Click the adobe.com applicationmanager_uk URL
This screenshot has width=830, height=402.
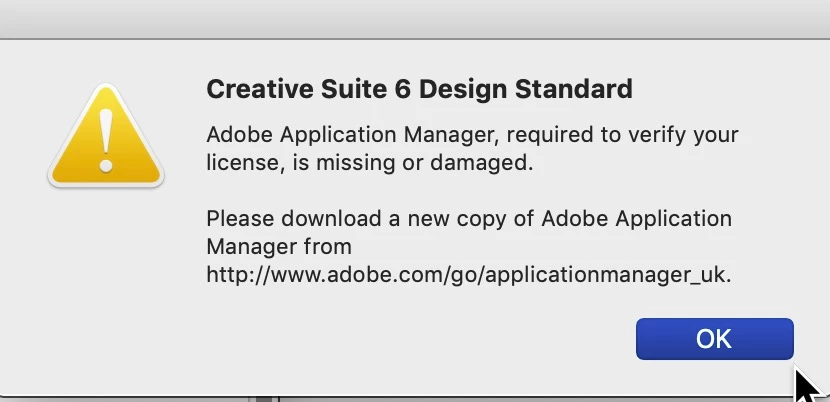coord(469,274)
